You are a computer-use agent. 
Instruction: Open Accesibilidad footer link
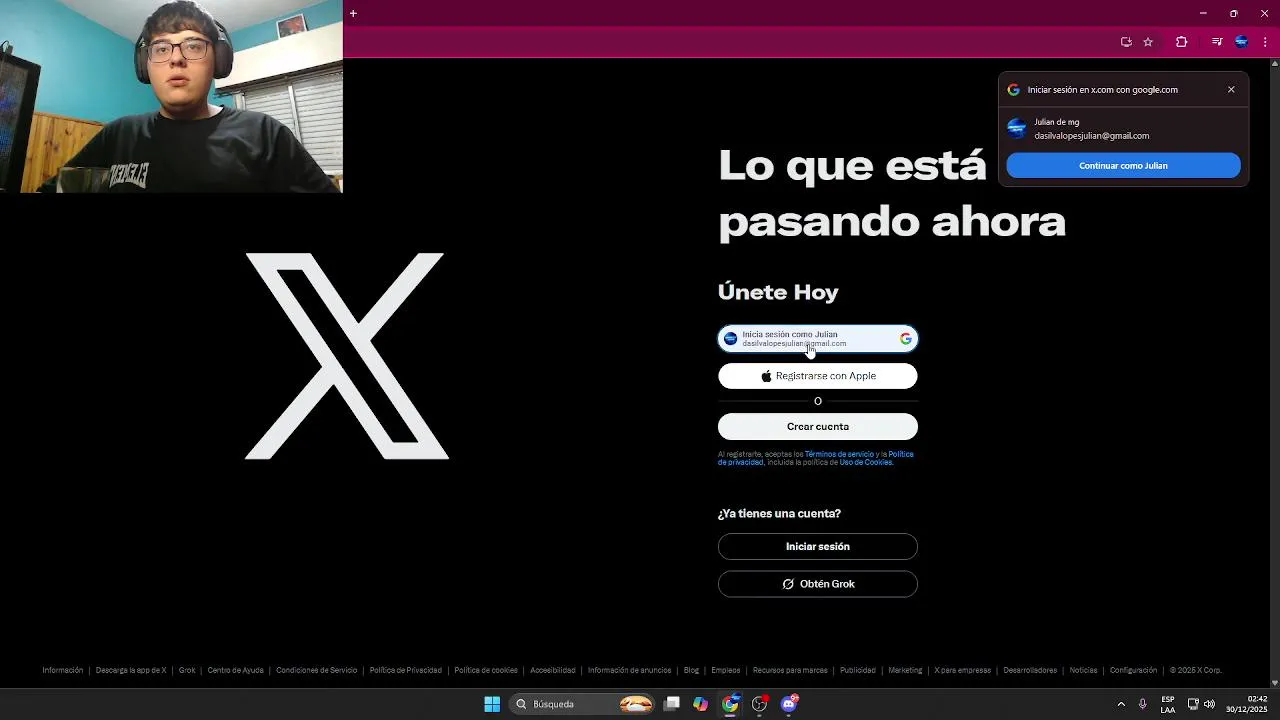553,670
